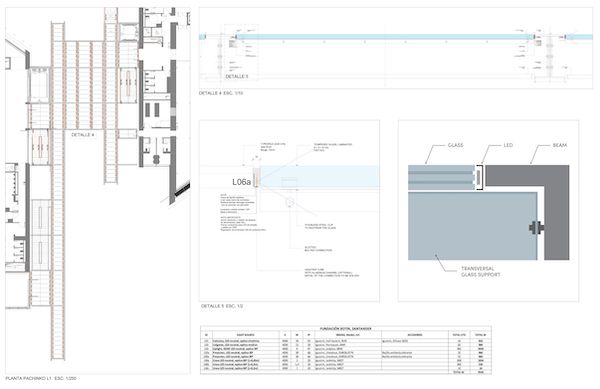Click the GLASS callout label
The height and width of the screenshot is (389, 600).
click(455, 145)
